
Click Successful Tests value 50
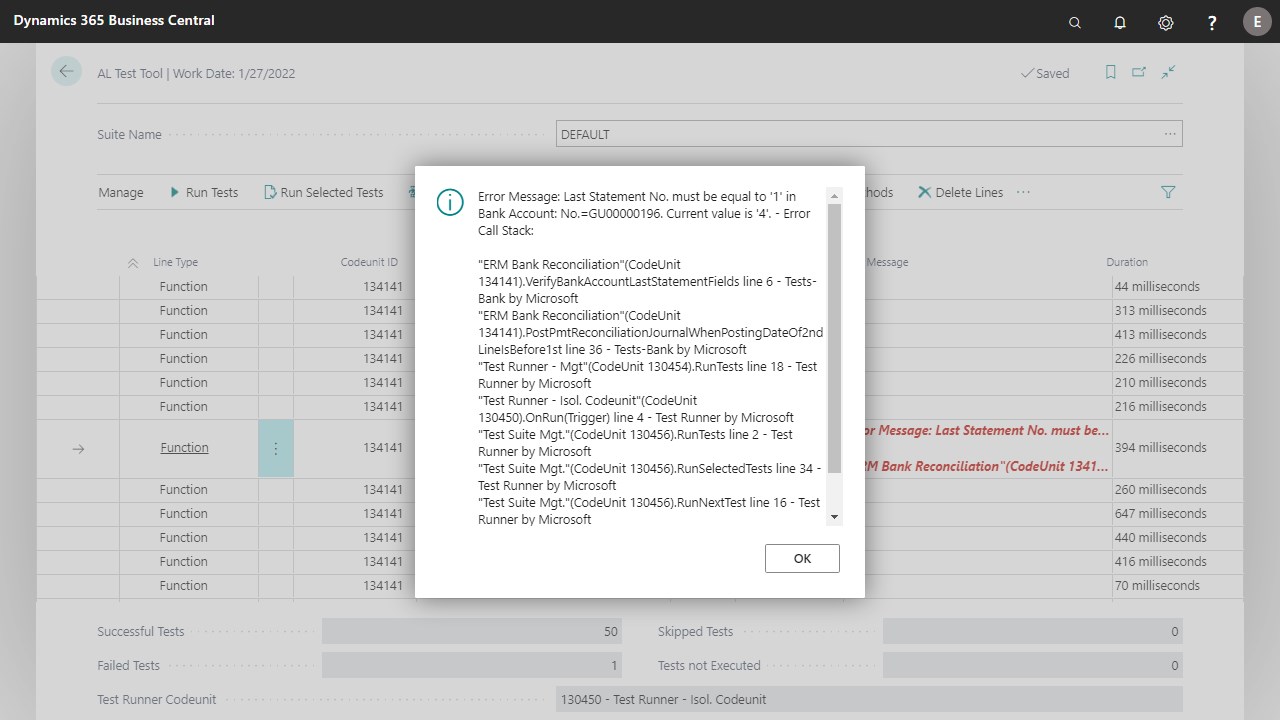[472, 631]
